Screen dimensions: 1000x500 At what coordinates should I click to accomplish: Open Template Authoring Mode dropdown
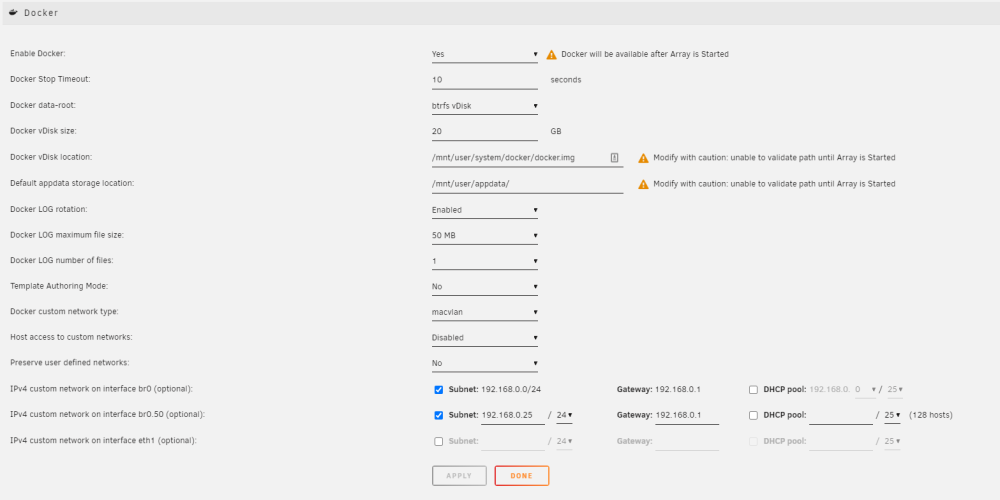click(485, 286)
